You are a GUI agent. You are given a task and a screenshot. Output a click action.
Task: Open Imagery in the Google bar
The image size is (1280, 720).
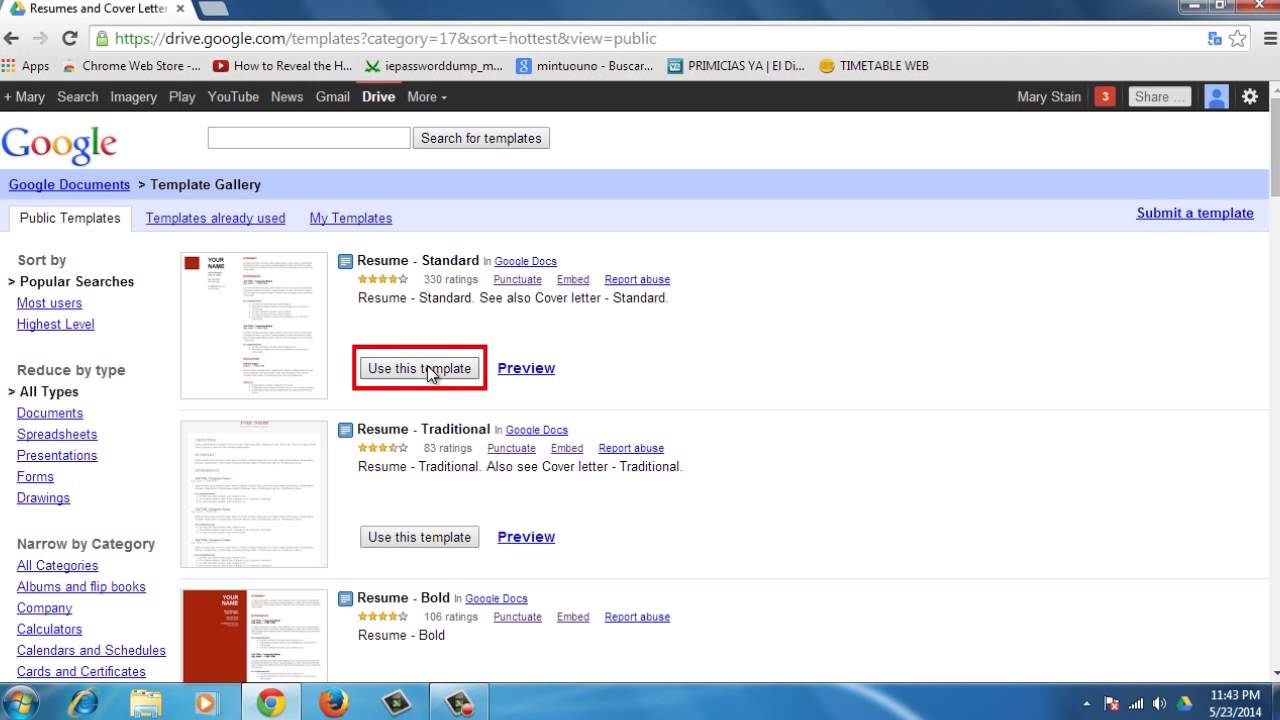[x=133, y=97]
